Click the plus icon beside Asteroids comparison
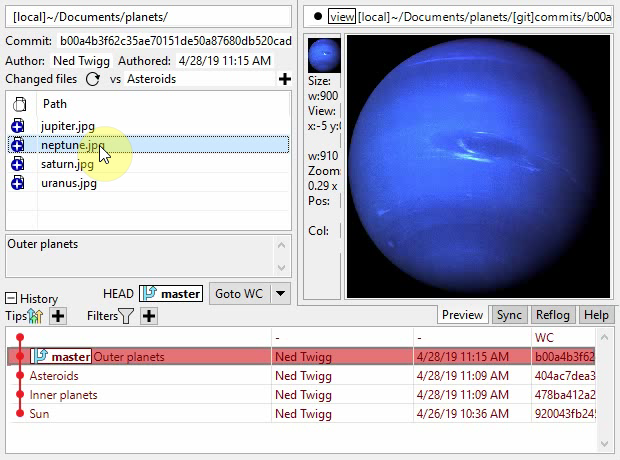 pyautogui.click(x=284, y=79)
